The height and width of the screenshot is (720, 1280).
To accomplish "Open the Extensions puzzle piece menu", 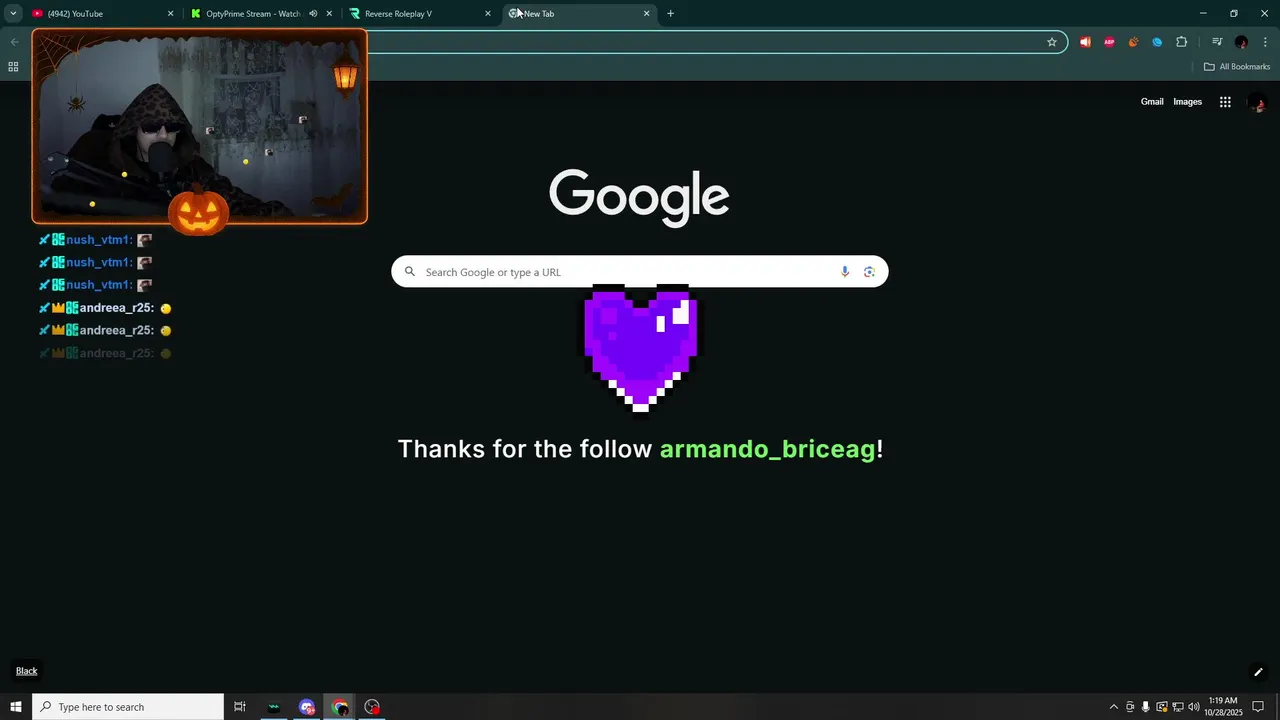I will click(x=1181, y=42).
